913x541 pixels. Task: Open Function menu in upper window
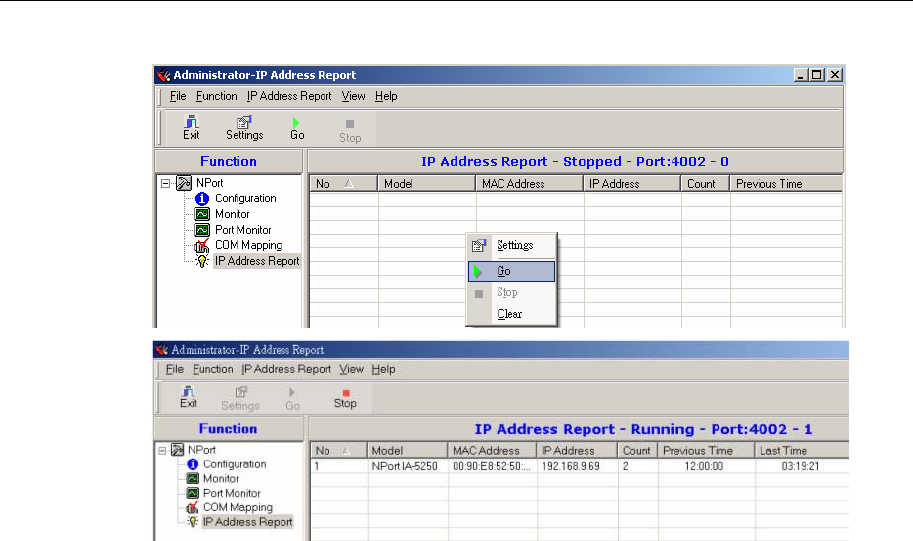(216, 96)
